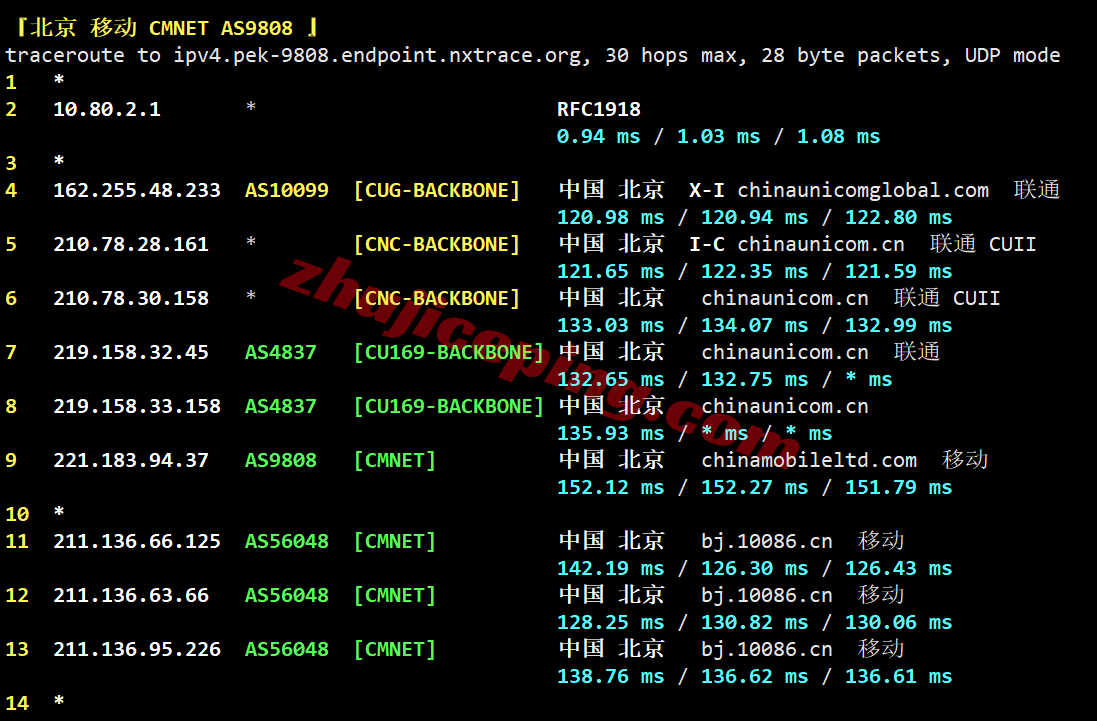Click IP 211.136.66.125 on hop 11

tap(137, 541)
